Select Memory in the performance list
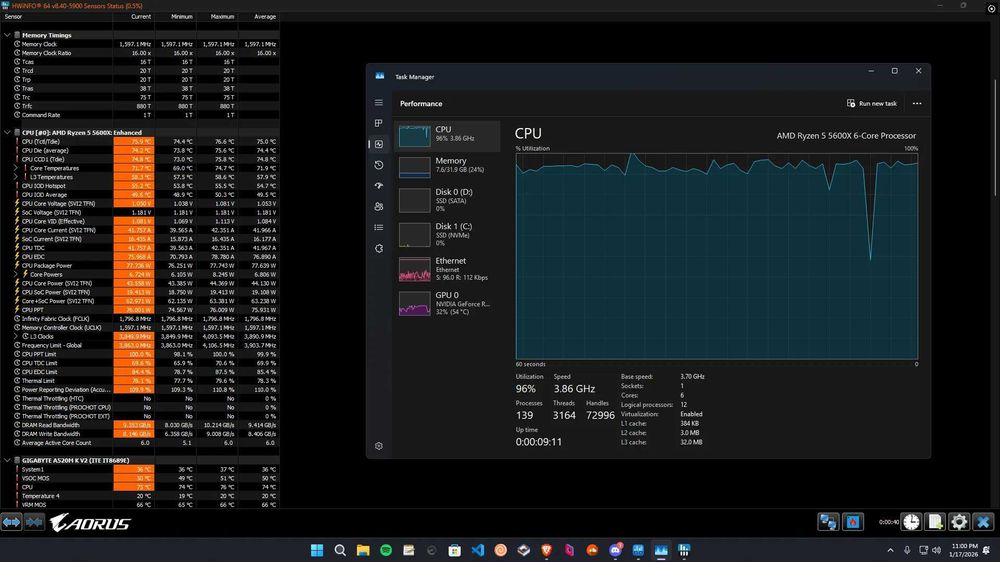The width and height of the screenshot is (1000, 562). (x=447, y=167)
